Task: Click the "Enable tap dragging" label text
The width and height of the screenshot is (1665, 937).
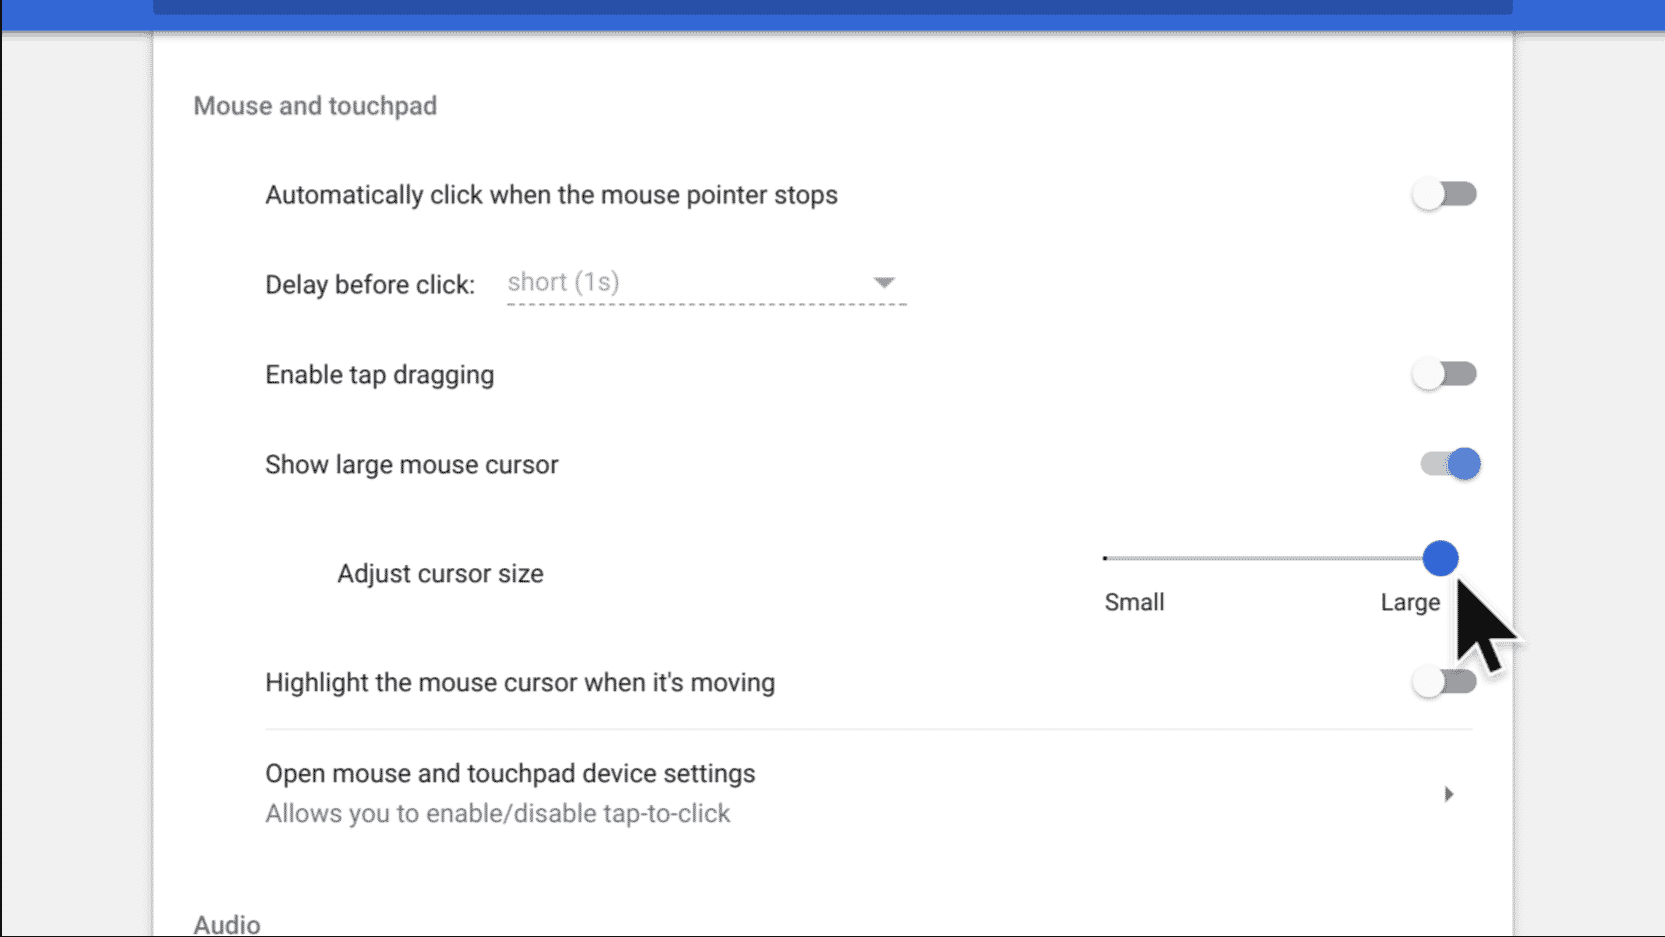Action: pyautogui.click(x=379, y=375)
